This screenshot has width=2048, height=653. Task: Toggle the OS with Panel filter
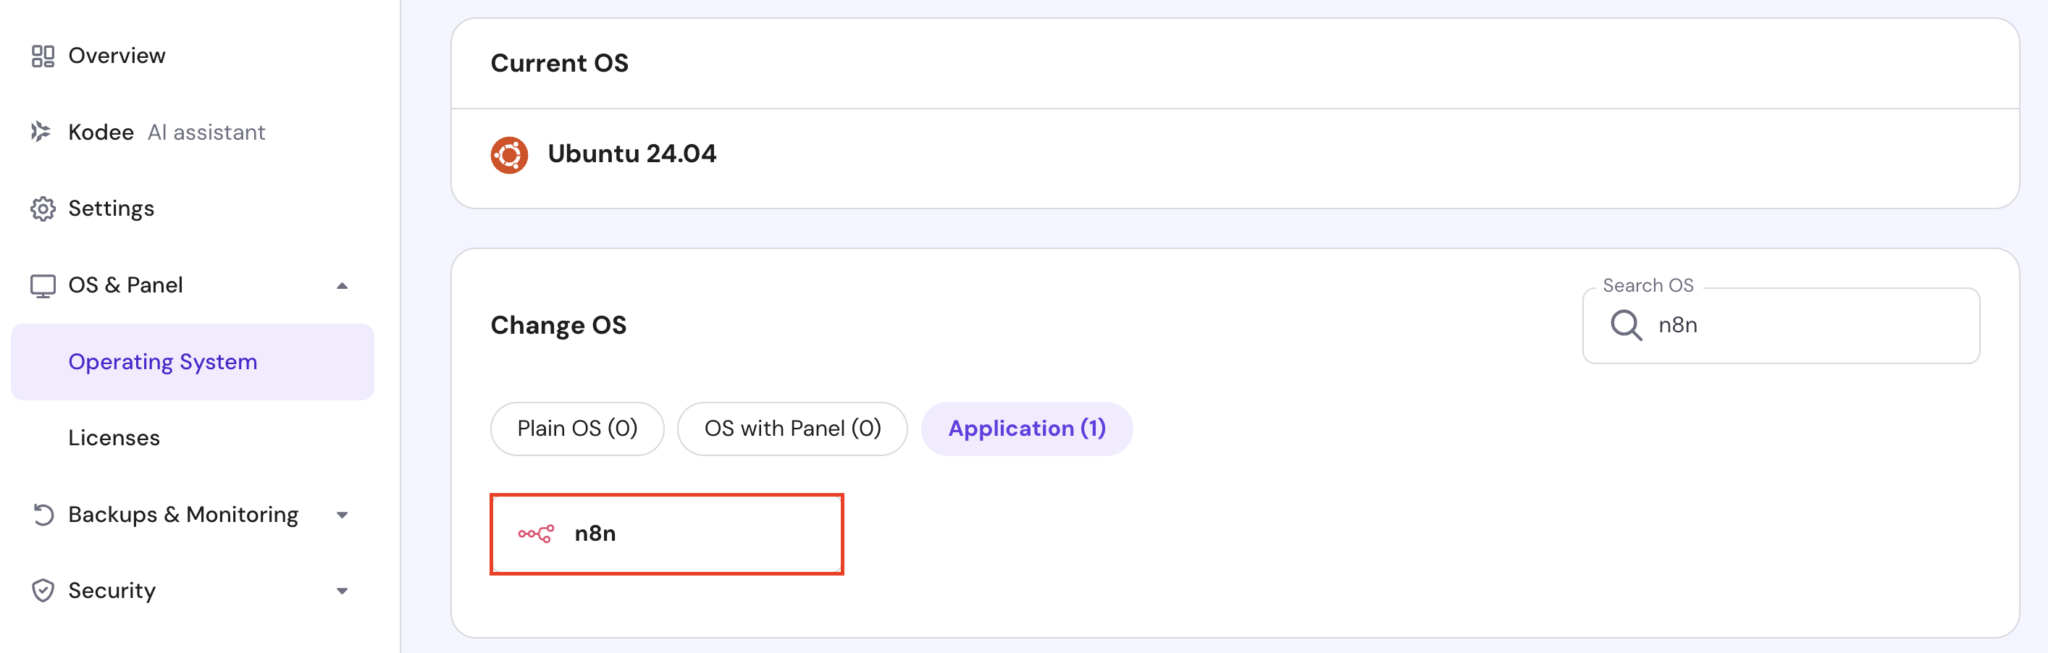point(792,428)
